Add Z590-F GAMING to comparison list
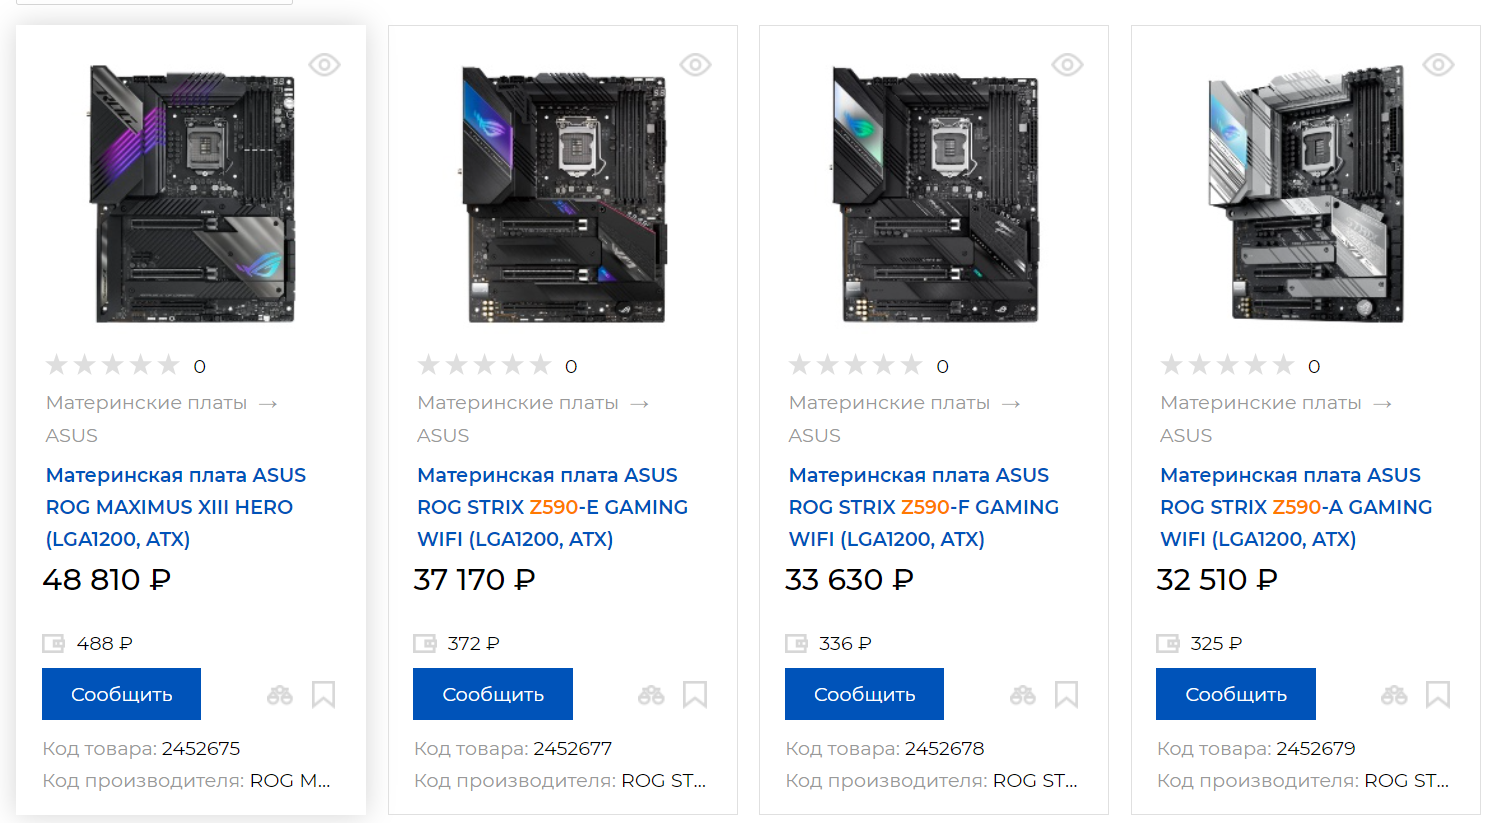1497x823 pixels. point(1022,695)
